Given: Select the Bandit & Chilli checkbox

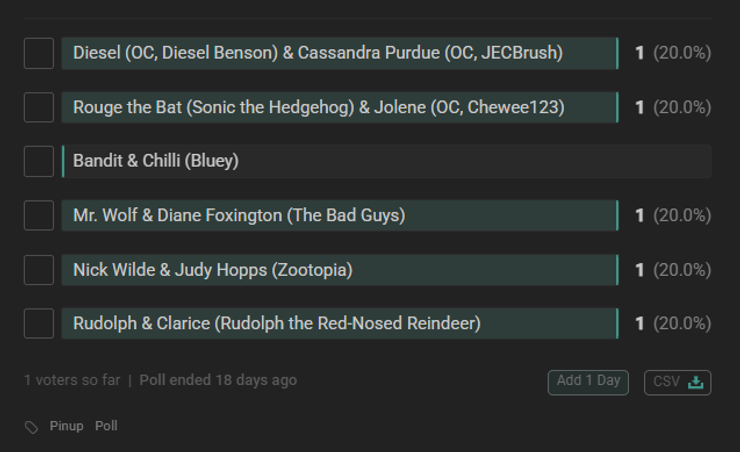Looking at the screenshot, I should click(x=39, y=161).
